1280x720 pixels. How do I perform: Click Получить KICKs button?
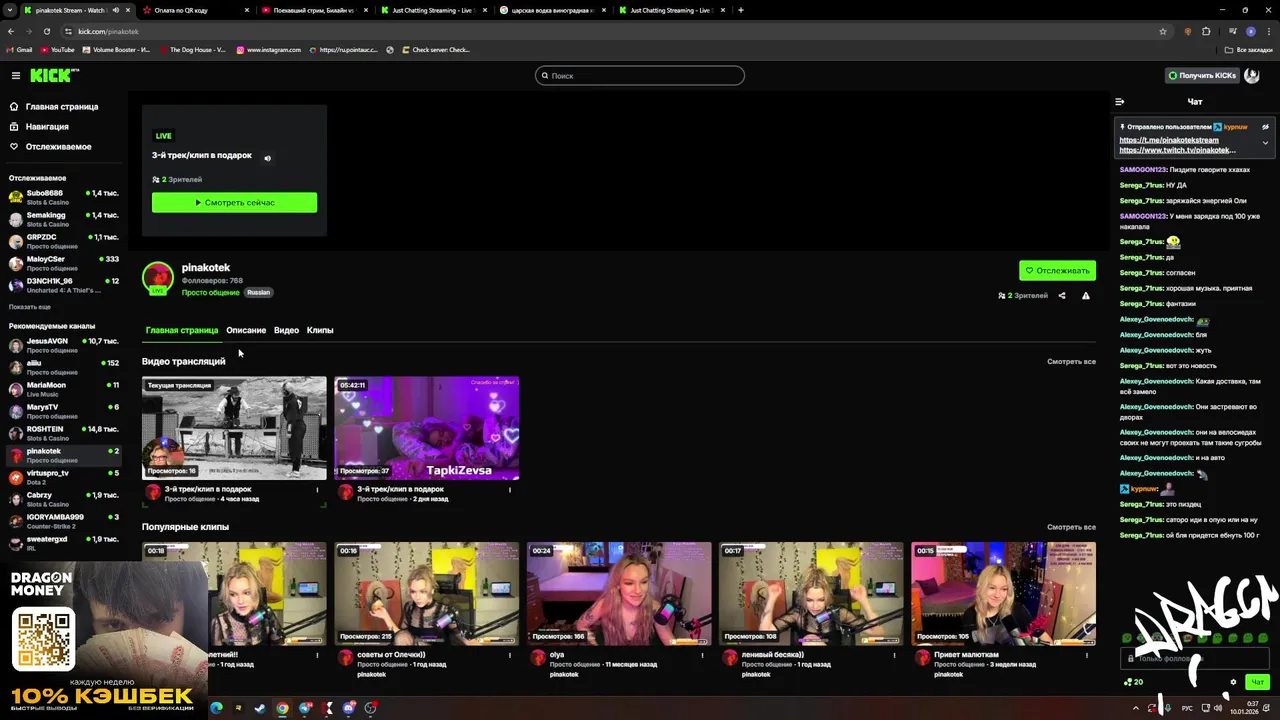tap(1202, 76)
